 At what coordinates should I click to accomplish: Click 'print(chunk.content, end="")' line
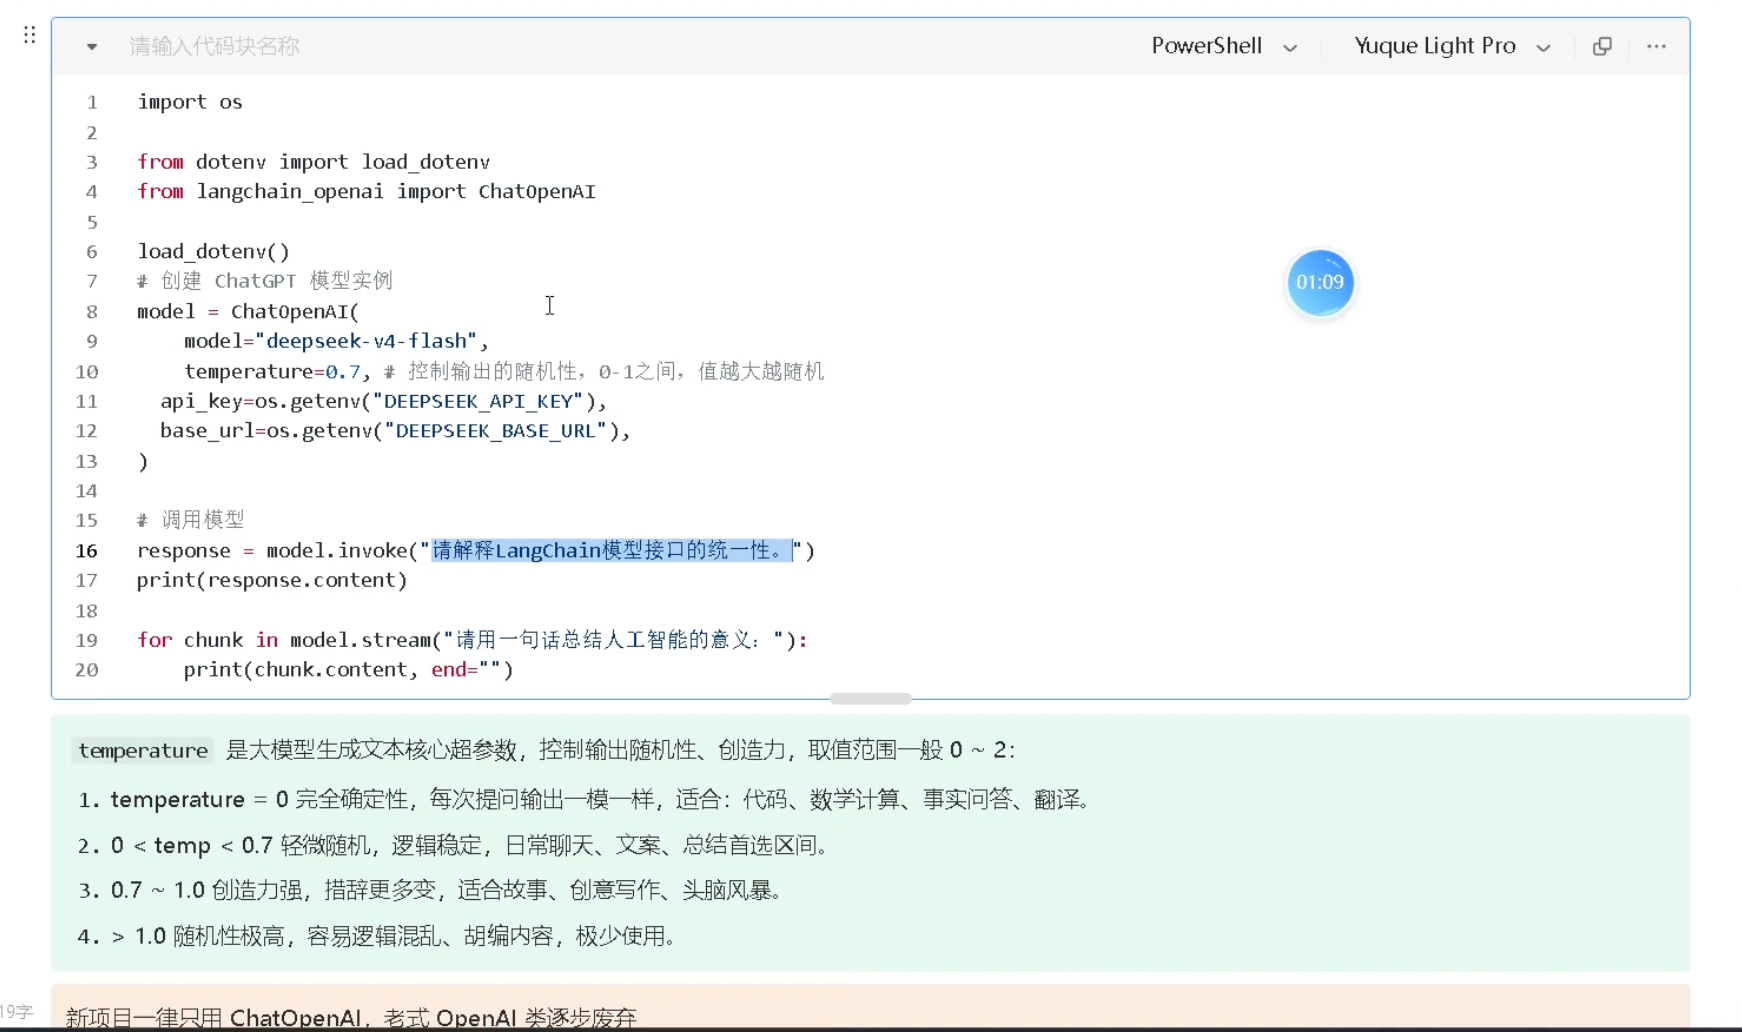[x=348, y=670]
